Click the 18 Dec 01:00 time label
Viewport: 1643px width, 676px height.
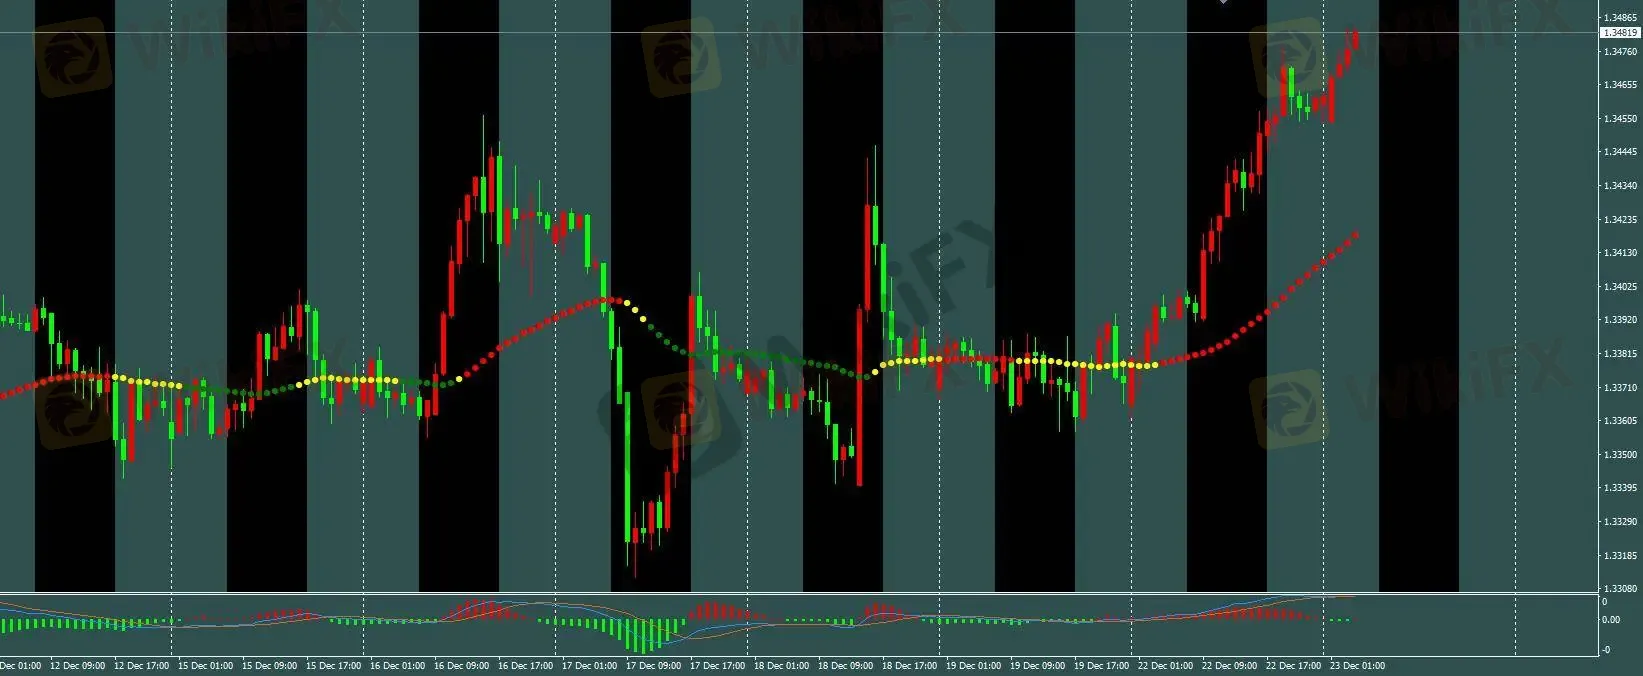[781, 665]
